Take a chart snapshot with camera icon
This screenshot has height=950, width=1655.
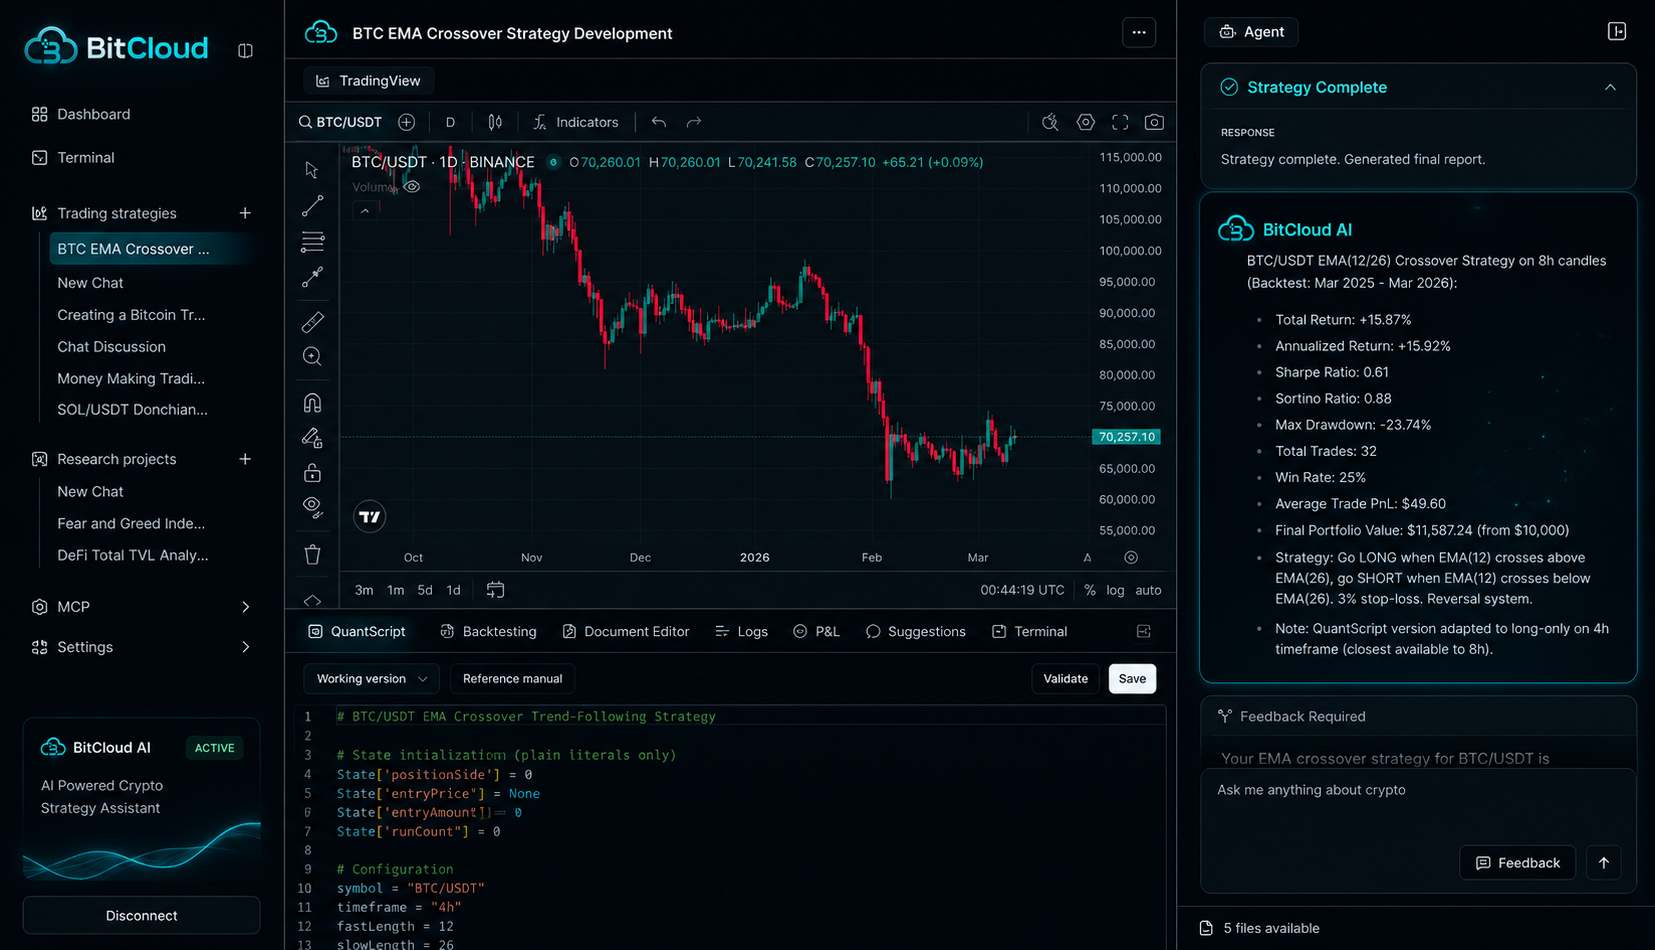[1154, 122]
